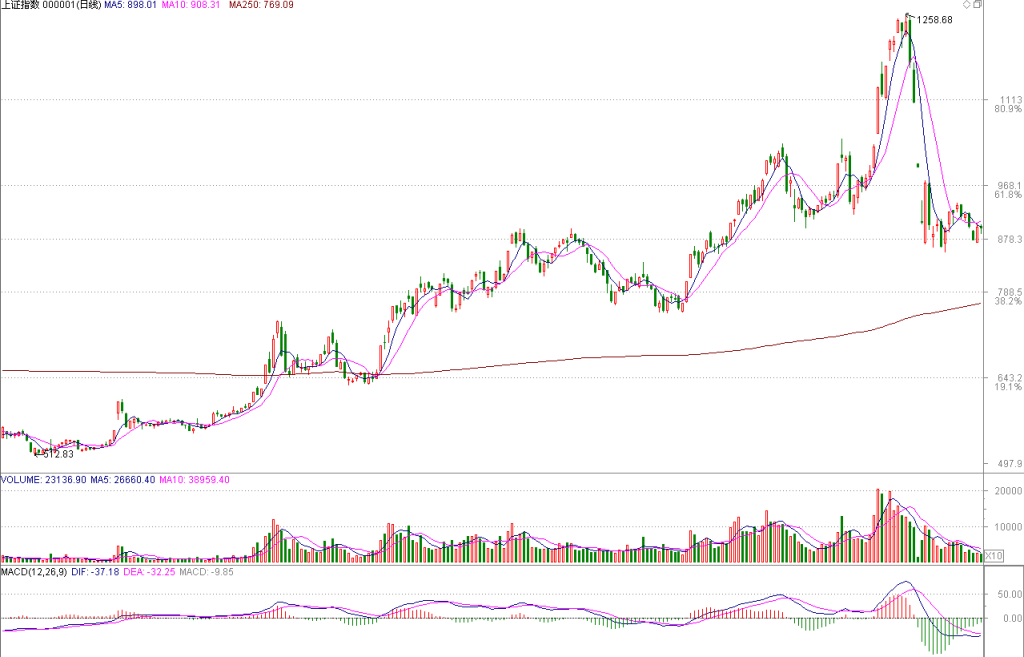Click the 19.1% retracement level label
Image resolution: width=1024 pixels, height=657 pixels.
point(1008,387)
